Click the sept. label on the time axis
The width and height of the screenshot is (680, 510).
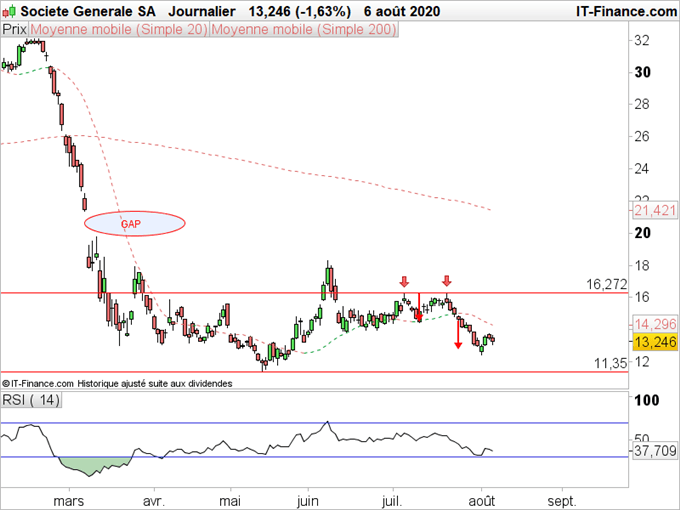coord(562,501)
